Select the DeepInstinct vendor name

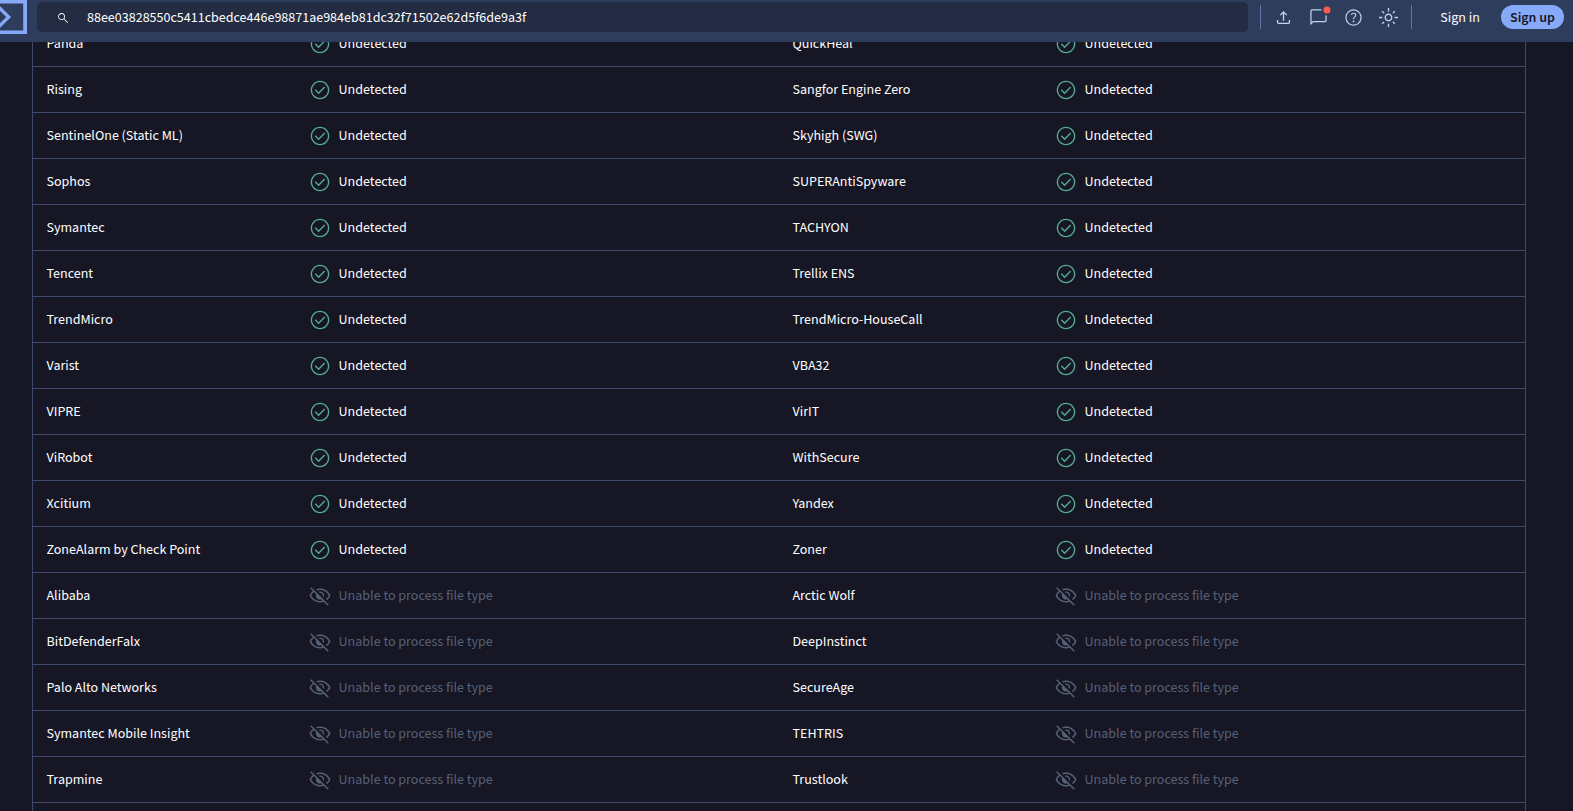pos(829,642)
